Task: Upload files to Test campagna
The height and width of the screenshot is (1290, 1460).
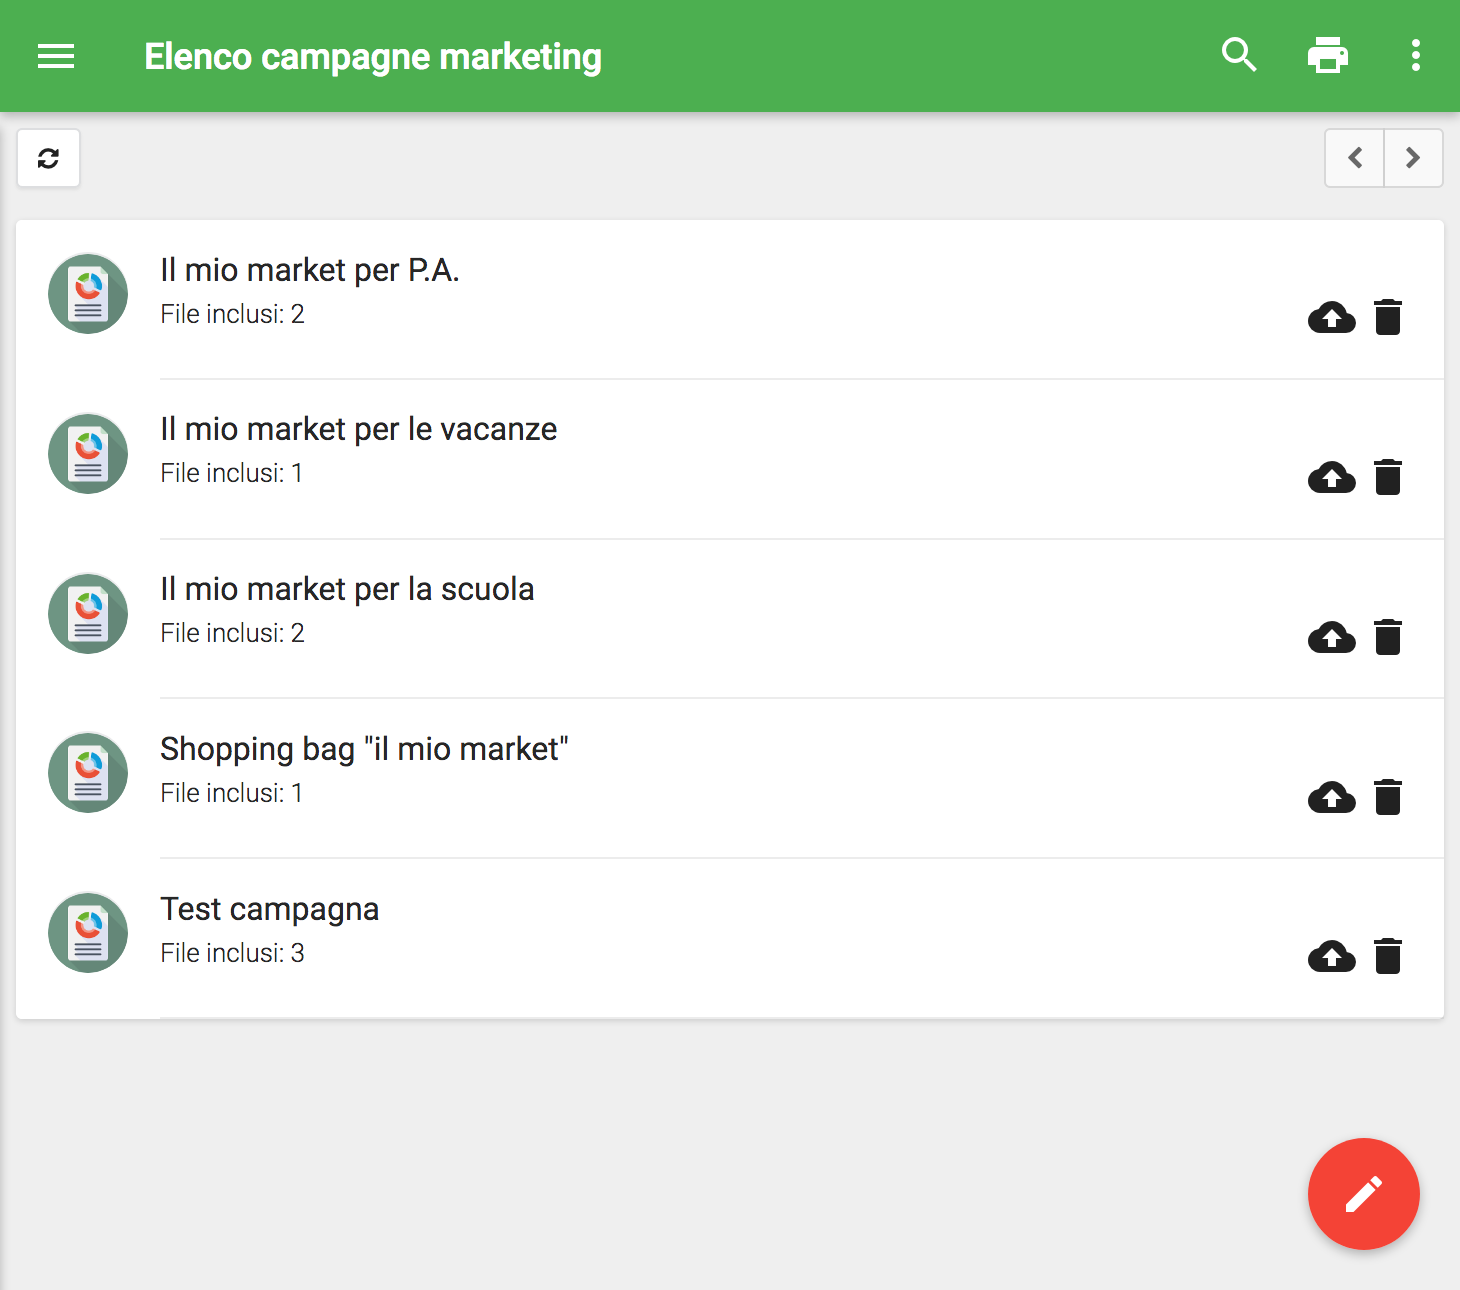Action: click(x=1331, y=957)
